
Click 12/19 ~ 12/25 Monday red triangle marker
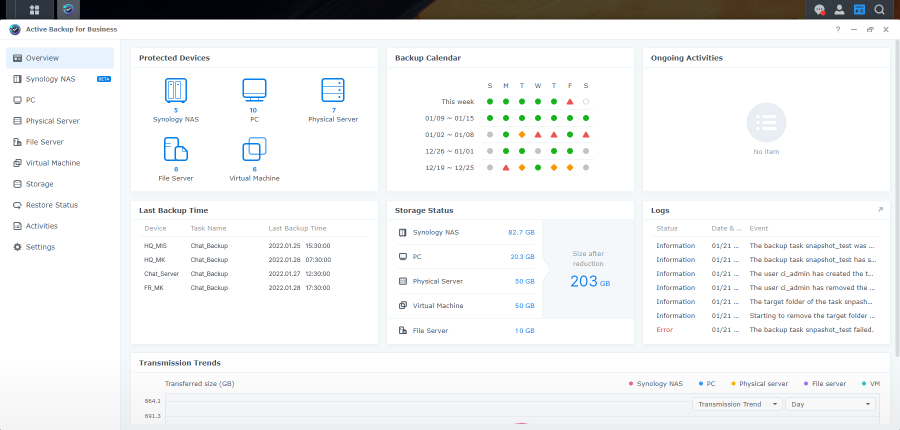tap(506, 168)
